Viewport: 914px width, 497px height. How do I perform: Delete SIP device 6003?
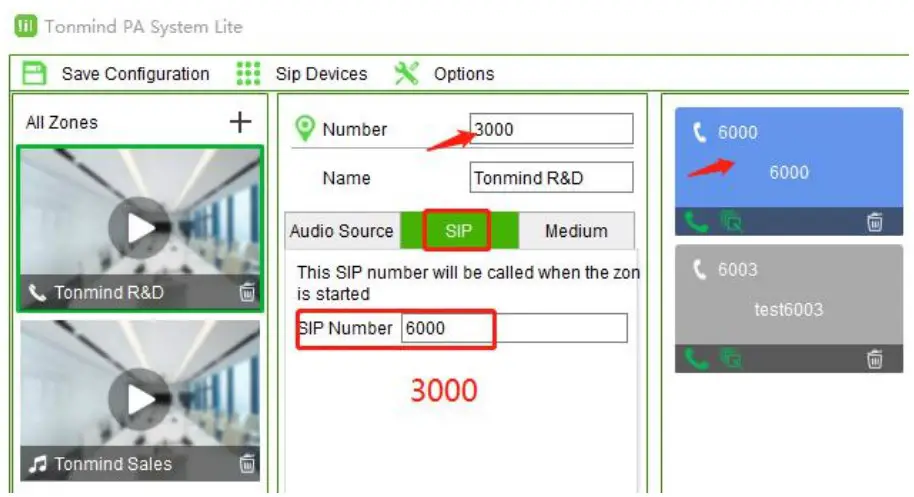(874, 359)
